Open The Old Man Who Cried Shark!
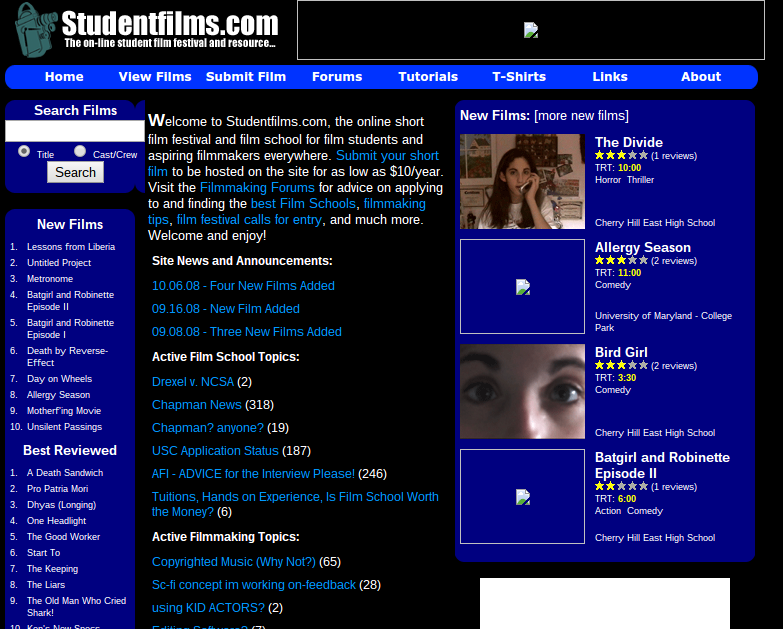The height and width of the screenshot is (629, 783). [x=76, y=606]
